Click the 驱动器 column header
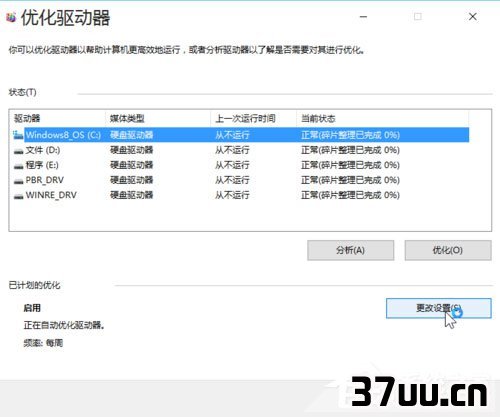The image size is (500, 417). [x=58, y=118]
